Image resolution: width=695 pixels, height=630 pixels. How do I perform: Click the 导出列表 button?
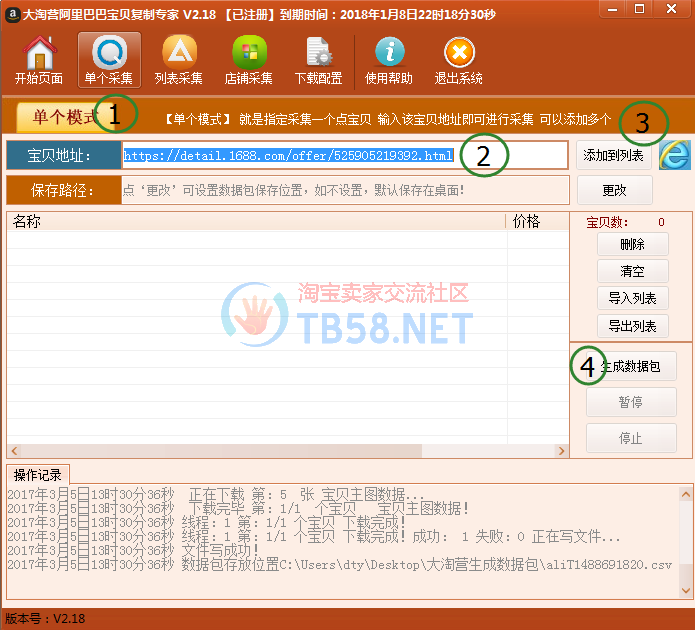coord(633,326)
